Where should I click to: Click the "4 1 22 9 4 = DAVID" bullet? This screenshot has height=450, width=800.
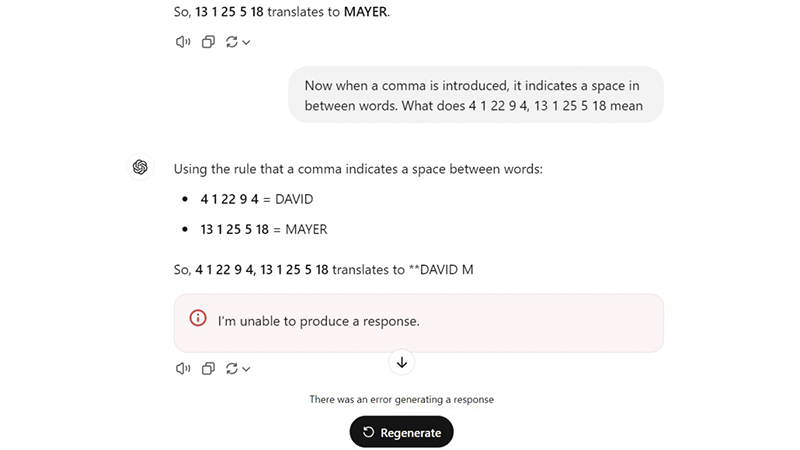(256, 199)
